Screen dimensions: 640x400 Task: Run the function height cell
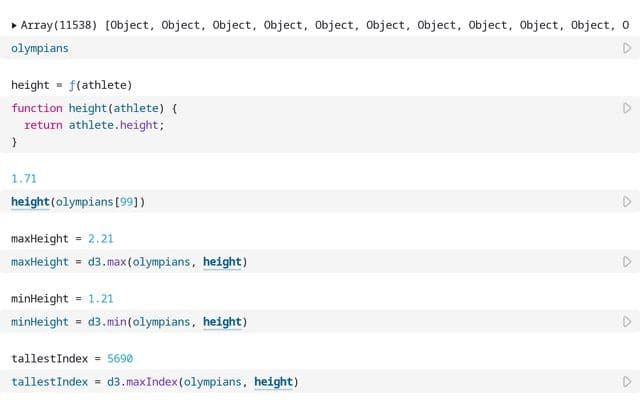(627, 108)
